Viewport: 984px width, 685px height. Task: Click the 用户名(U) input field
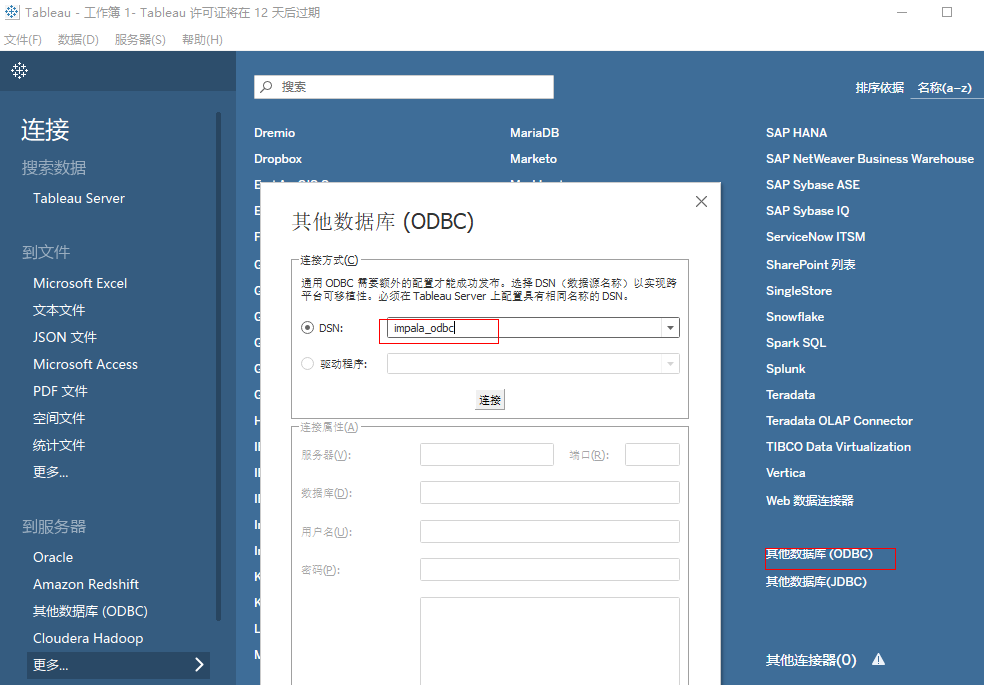click(x=550, y=531)
